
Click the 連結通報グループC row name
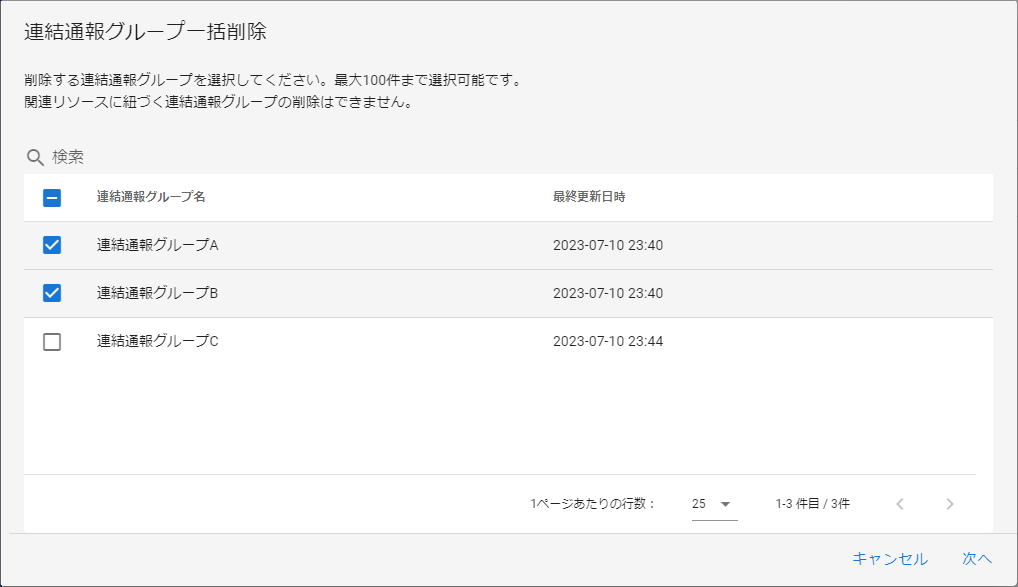(x=157, y=341)
